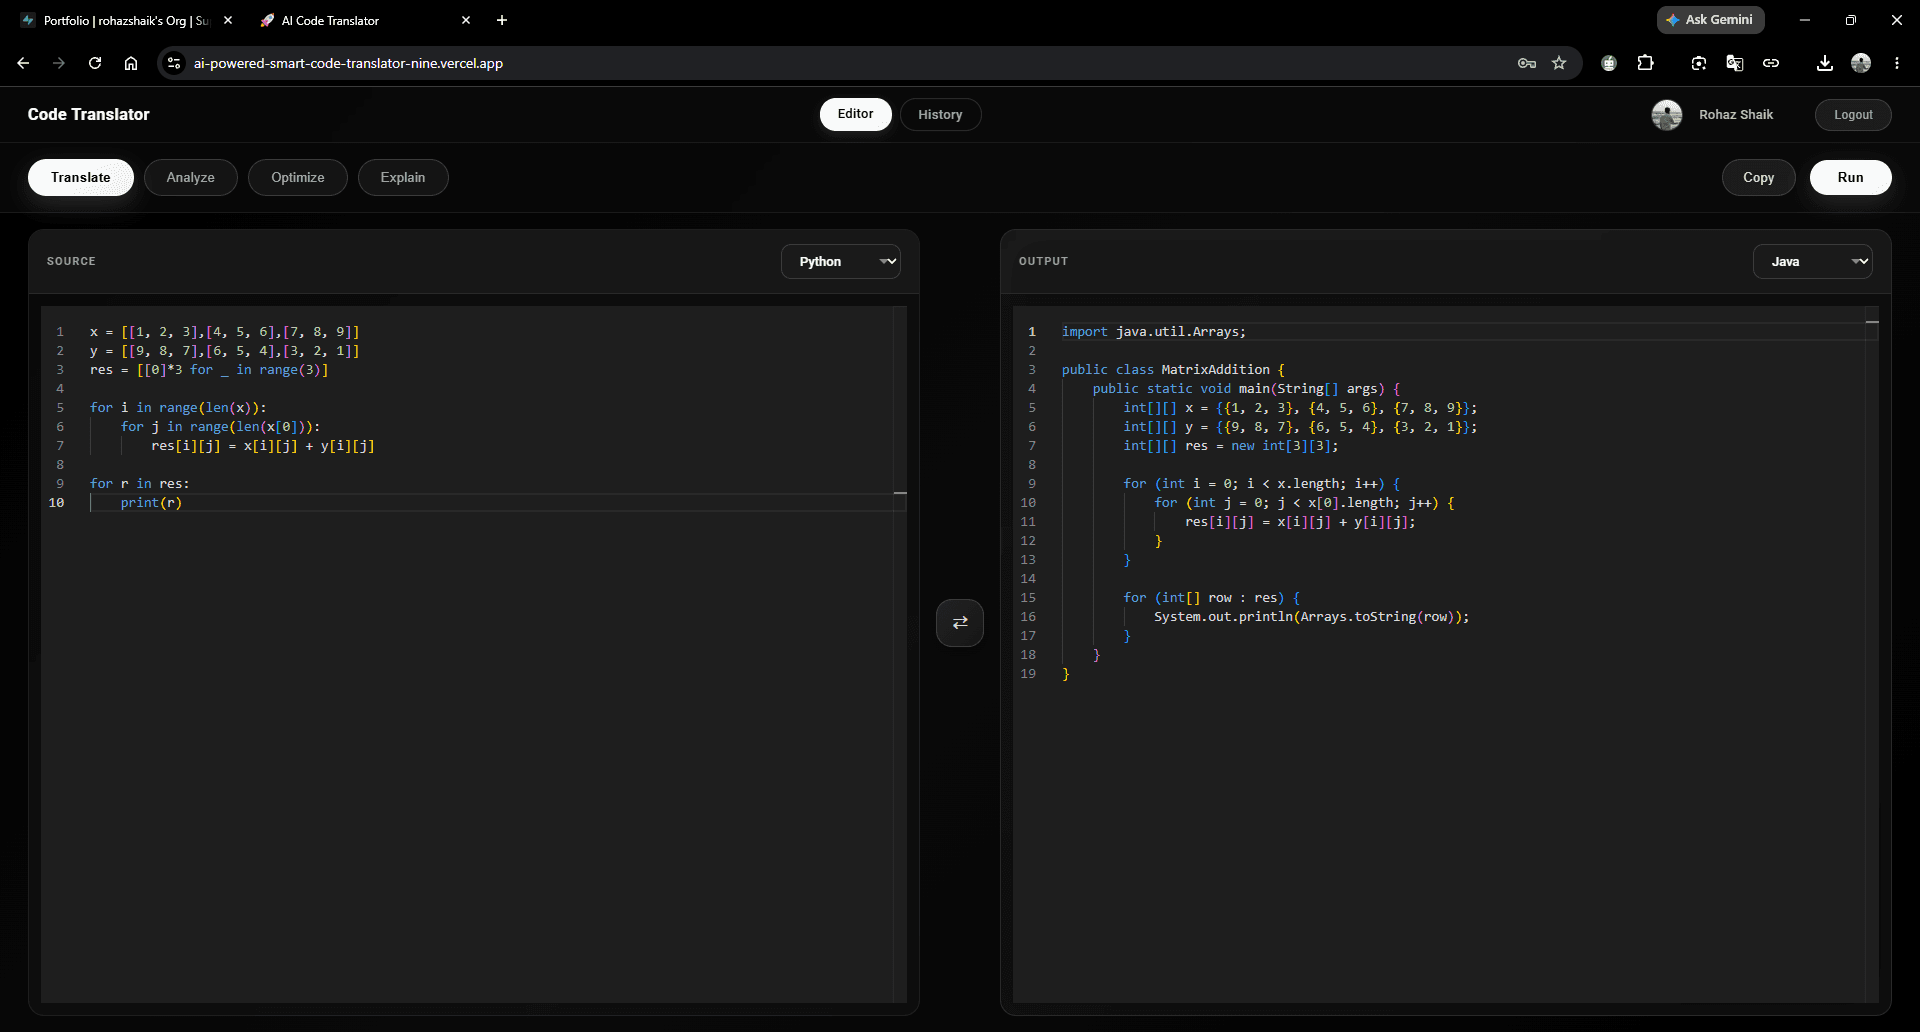1920x1032 pixels.
Task: Click source line 'x = [[1, 2, 3],[4, 5, 6],[7, 8, 9]]'
Action: (224, 331)
